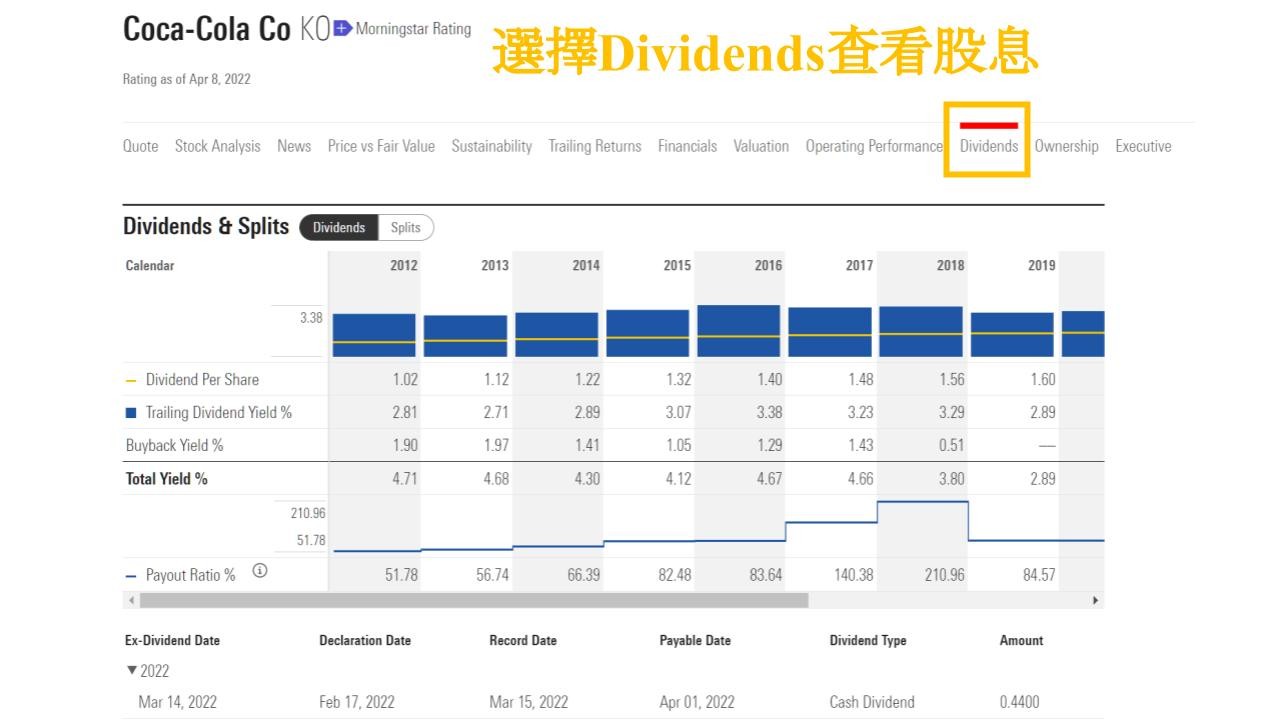This screenshot has height=720, width=1280.
Task: Click the scrollbar left arrow
Action: coord(130,600)
